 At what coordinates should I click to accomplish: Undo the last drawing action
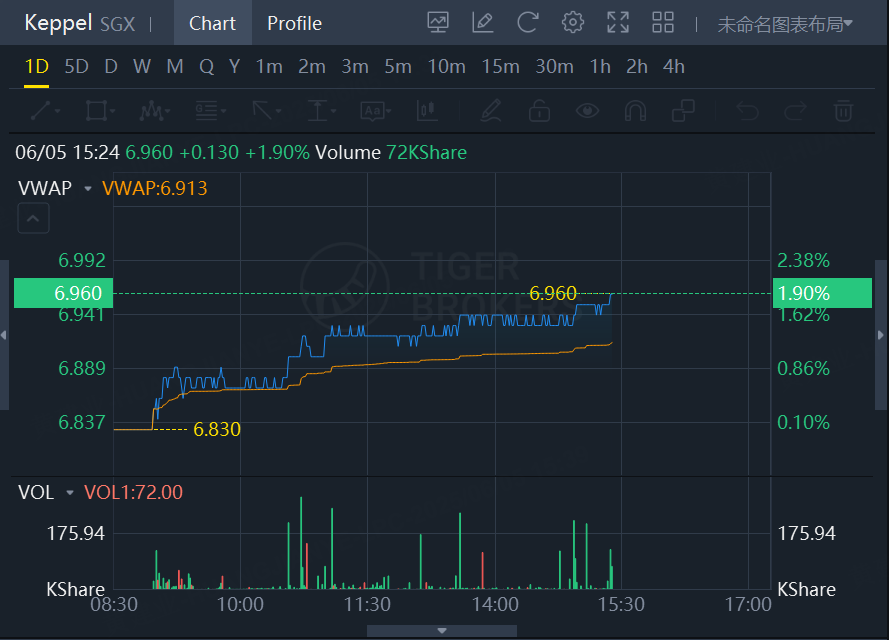(x=747, y=111)
